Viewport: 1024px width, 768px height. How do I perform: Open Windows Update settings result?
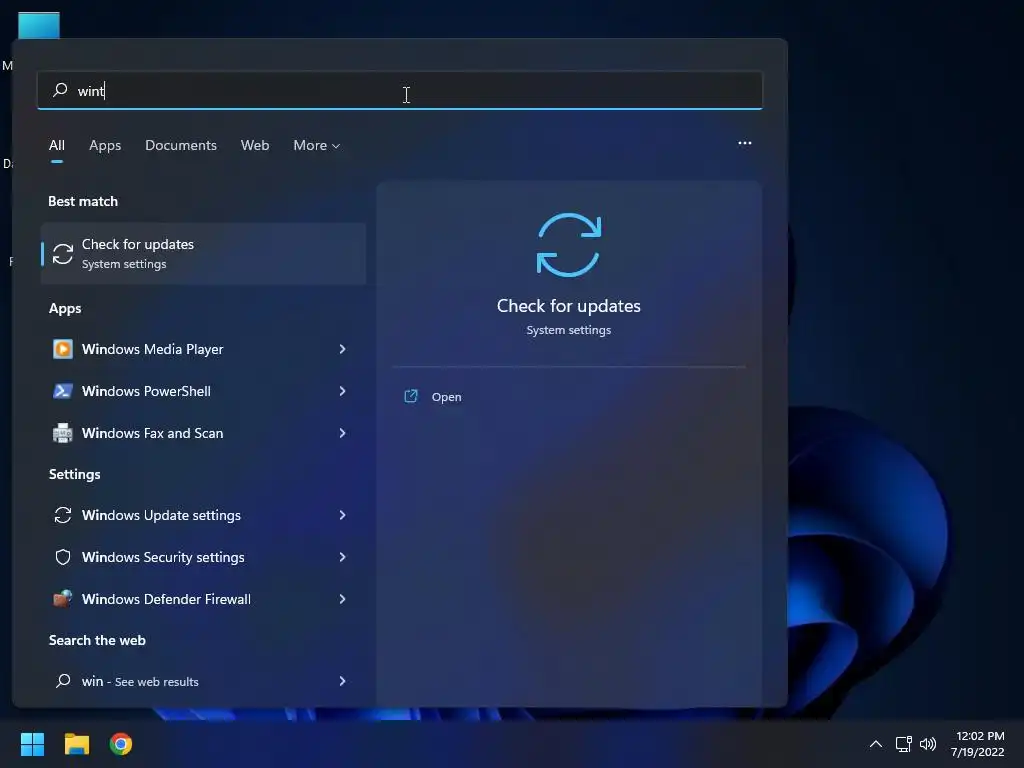pos(203,515)
